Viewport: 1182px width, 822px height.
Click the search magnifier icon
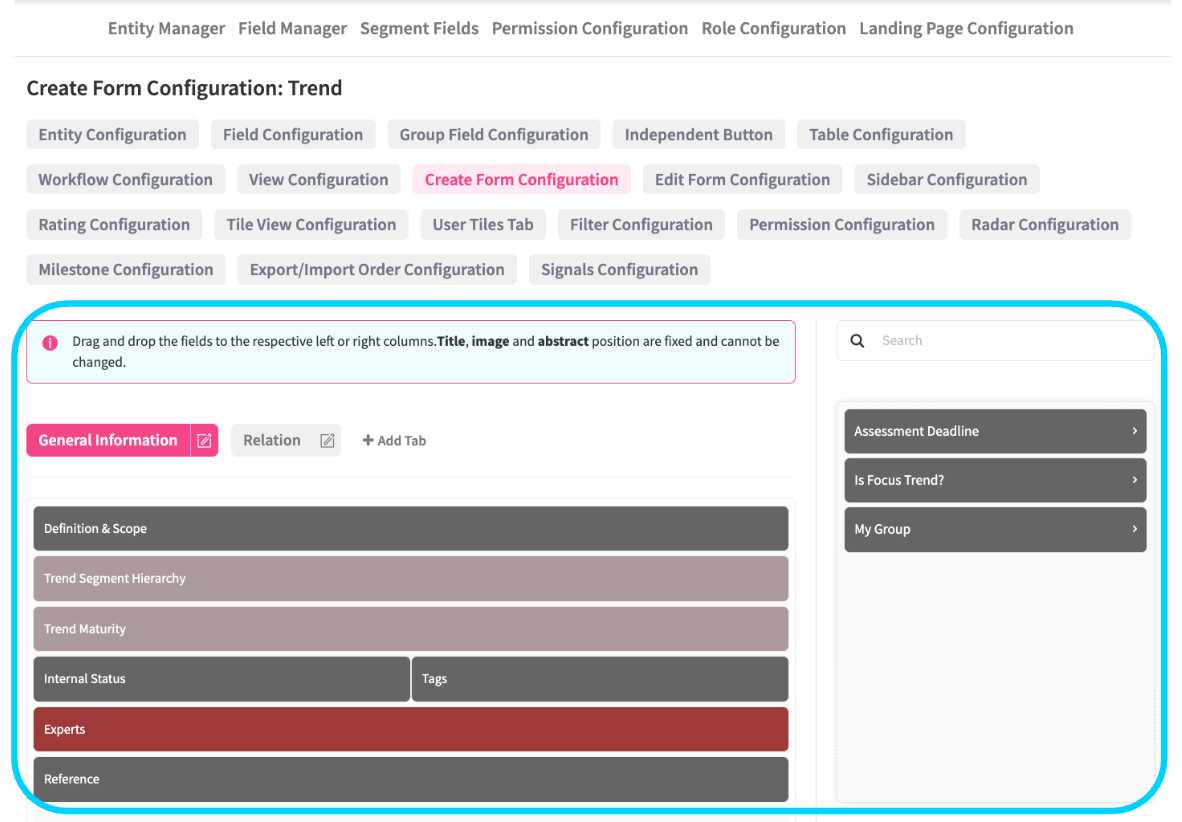tap(857, 341)
